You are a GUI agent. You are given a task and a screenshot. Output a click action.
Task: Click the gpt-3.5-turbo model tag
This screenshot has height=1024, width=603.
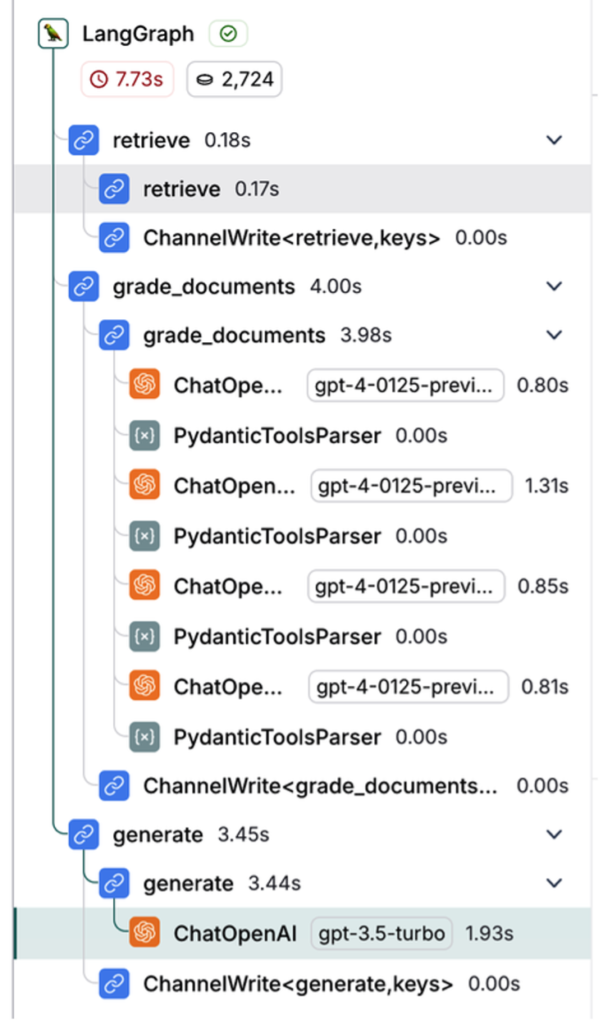pyautogui.click(x=381, y=933)
